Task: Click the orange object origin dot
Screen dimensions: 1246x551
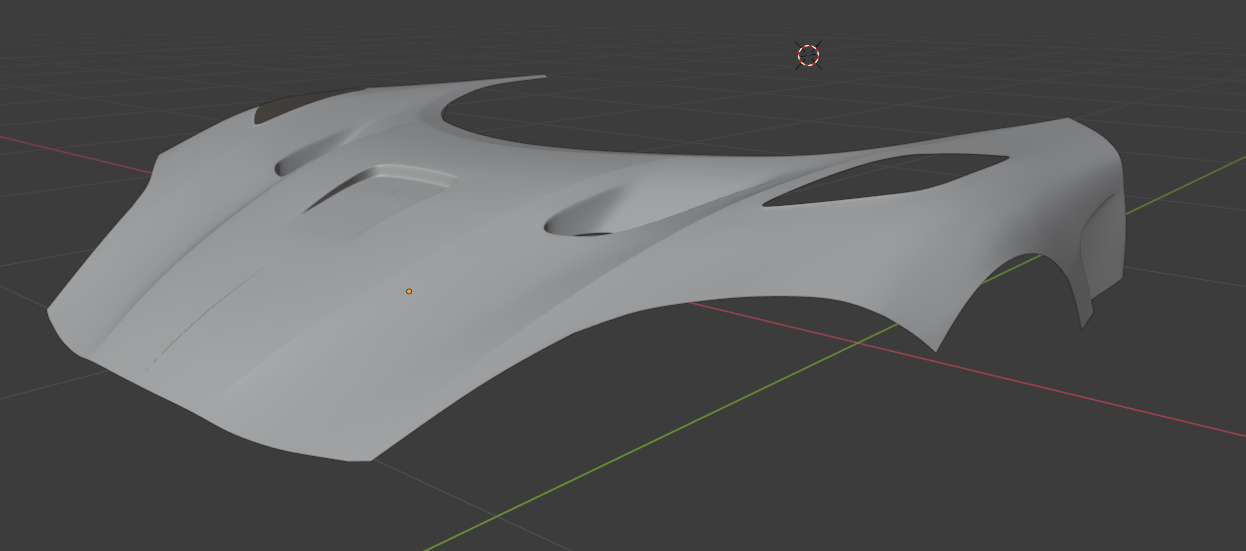Action: [x=409, y=291]
